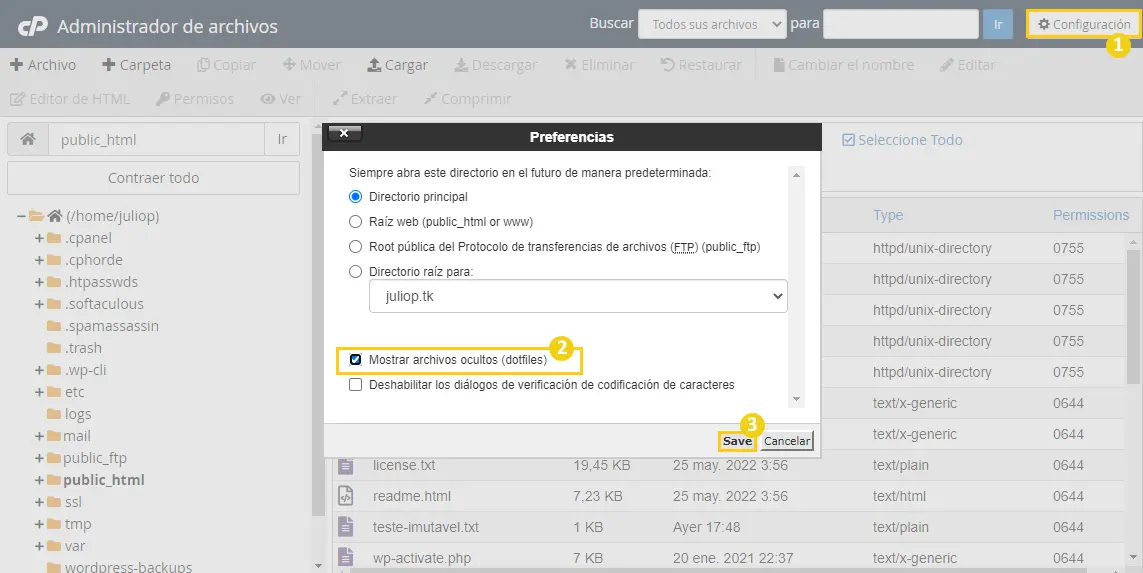Click the Ir search button

click(x=998, y=24)
